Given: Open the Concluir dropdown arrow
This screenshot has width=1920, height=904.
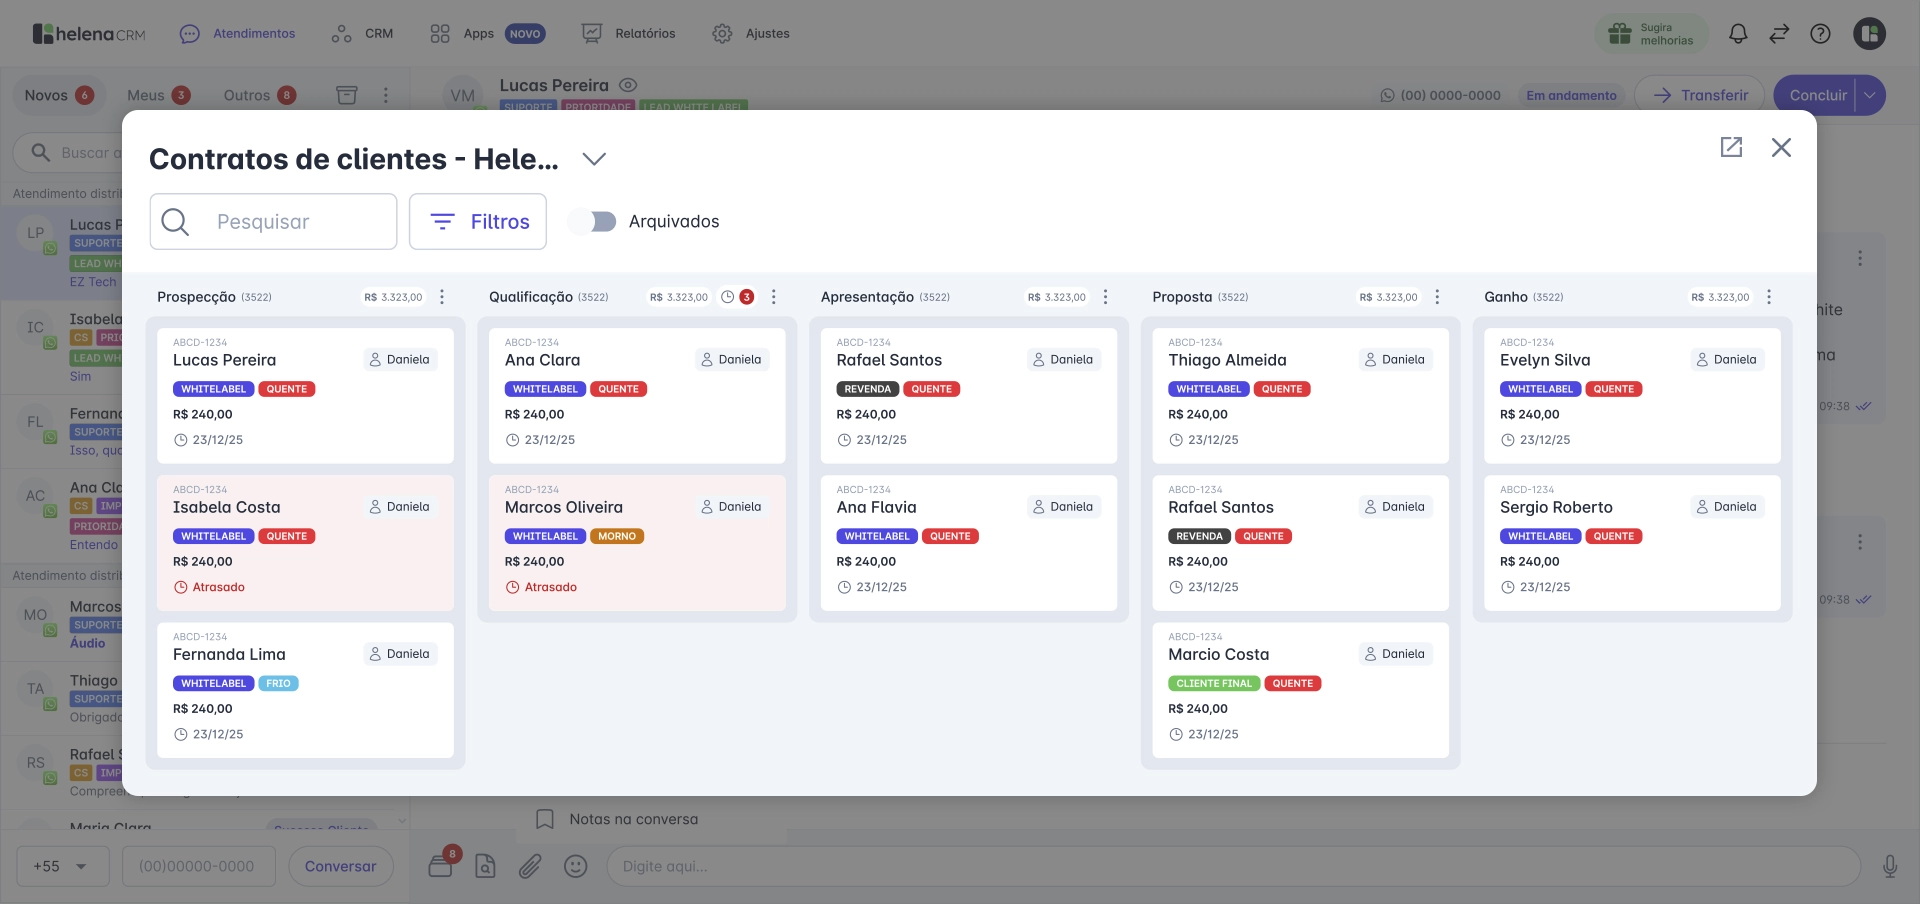Looking at the screenshot, I should point(1869,95).
